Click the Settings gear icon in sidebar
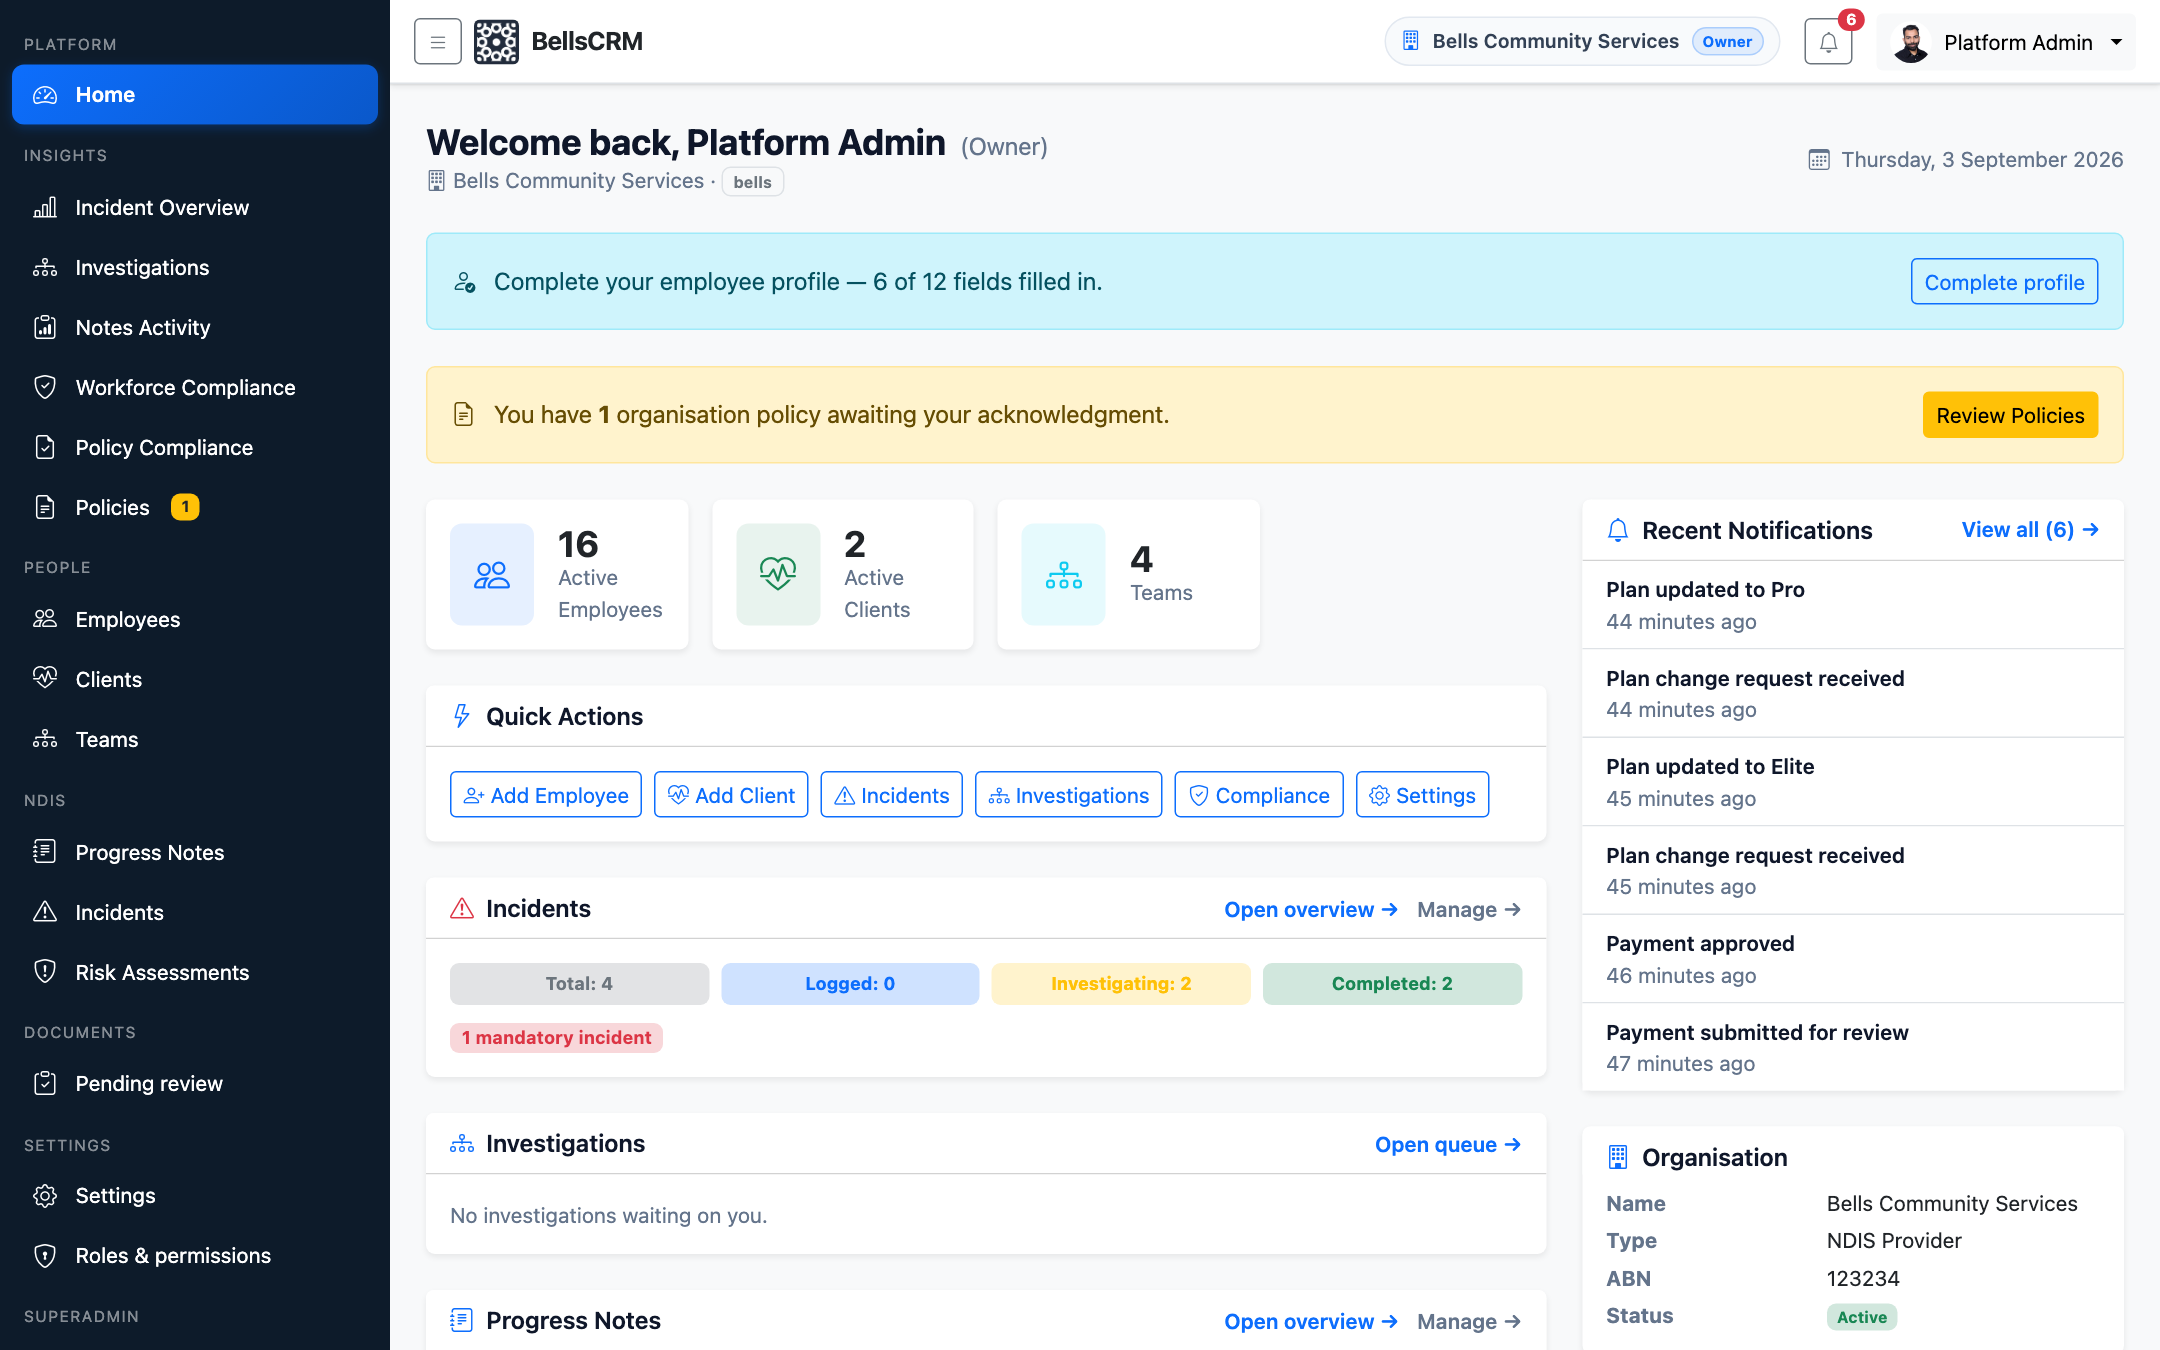This screenshot has height=1350, width=2160. pos(45,1195)
